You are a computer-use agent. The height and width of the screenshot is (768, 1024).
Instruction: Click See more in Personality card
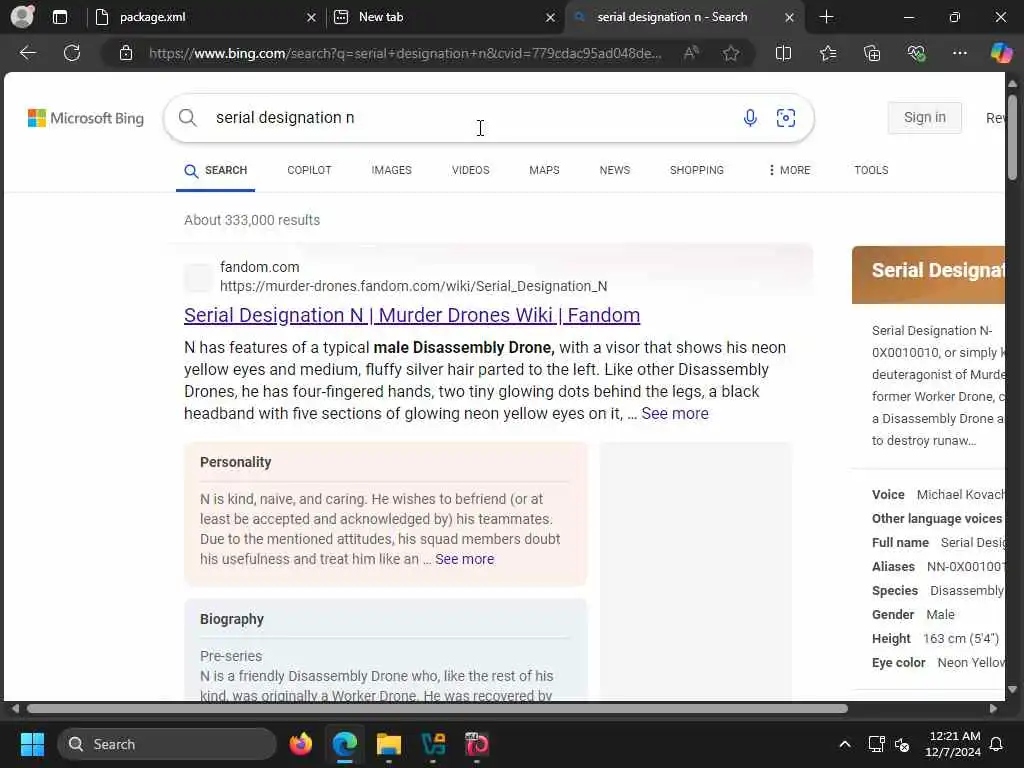(x=464, y=559)
